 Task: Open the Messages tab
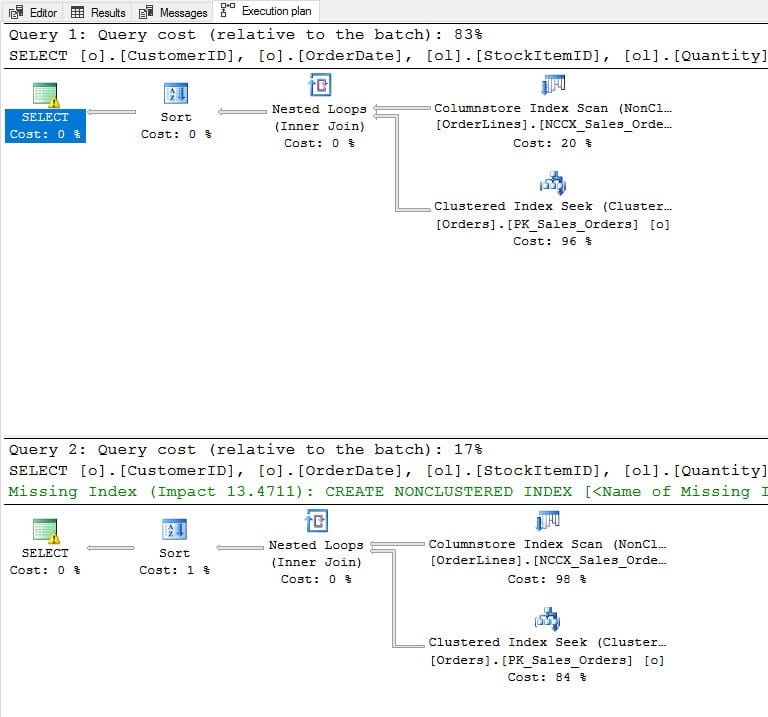coord(173,12)
